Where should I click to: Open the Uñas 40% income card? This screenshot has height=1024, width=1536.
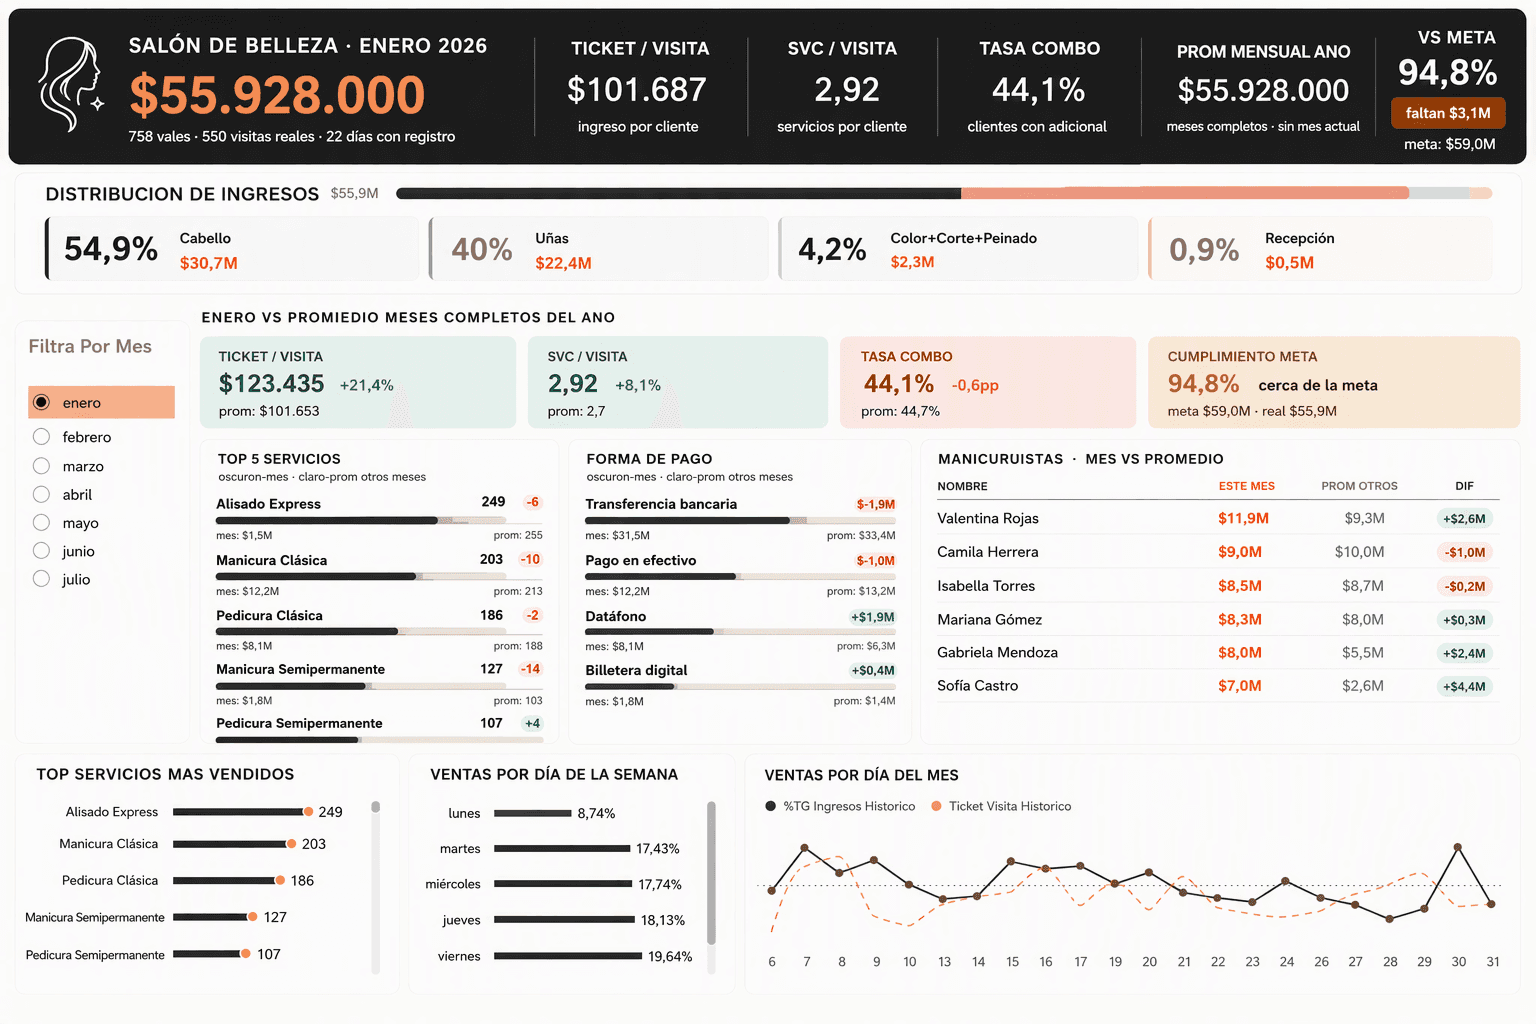(x=599, y=249)
